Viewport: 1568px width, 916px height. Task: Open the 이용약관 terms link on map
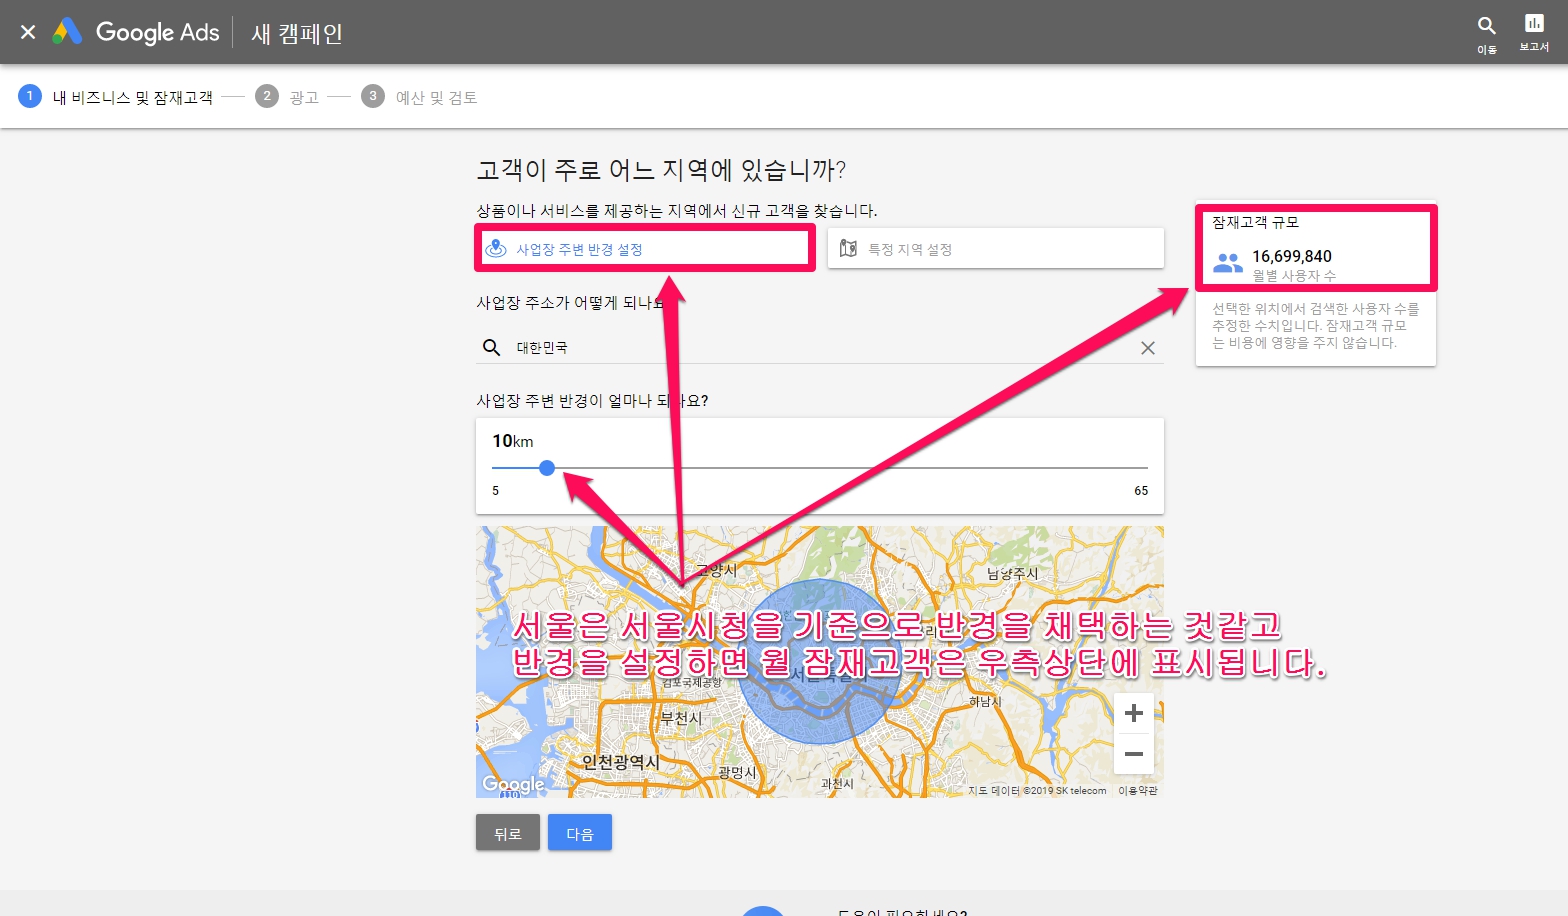tap(1137, 790)
